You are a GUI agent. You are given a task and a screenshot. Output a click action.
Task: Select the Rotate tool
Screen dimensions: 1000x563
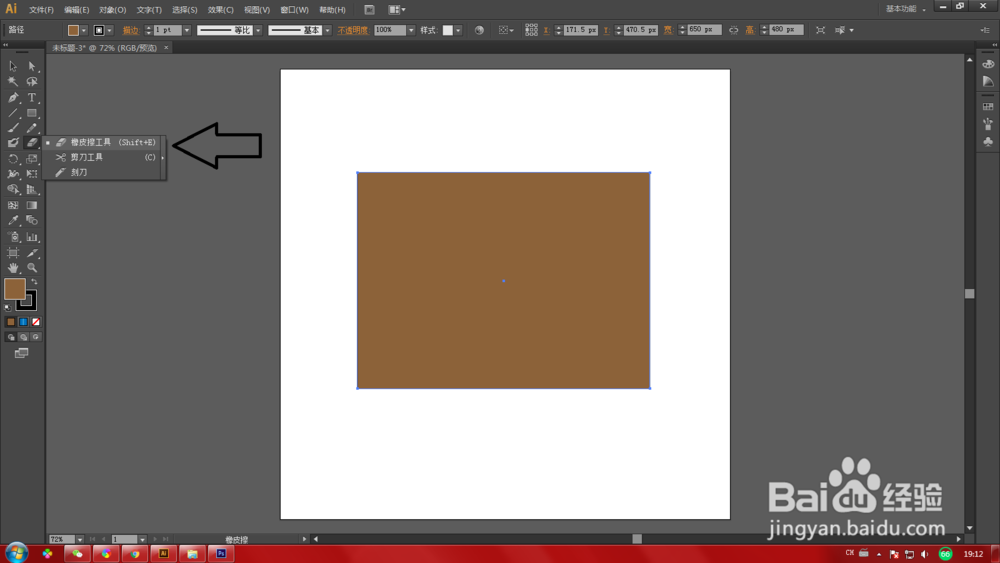(x=13, y=159)
